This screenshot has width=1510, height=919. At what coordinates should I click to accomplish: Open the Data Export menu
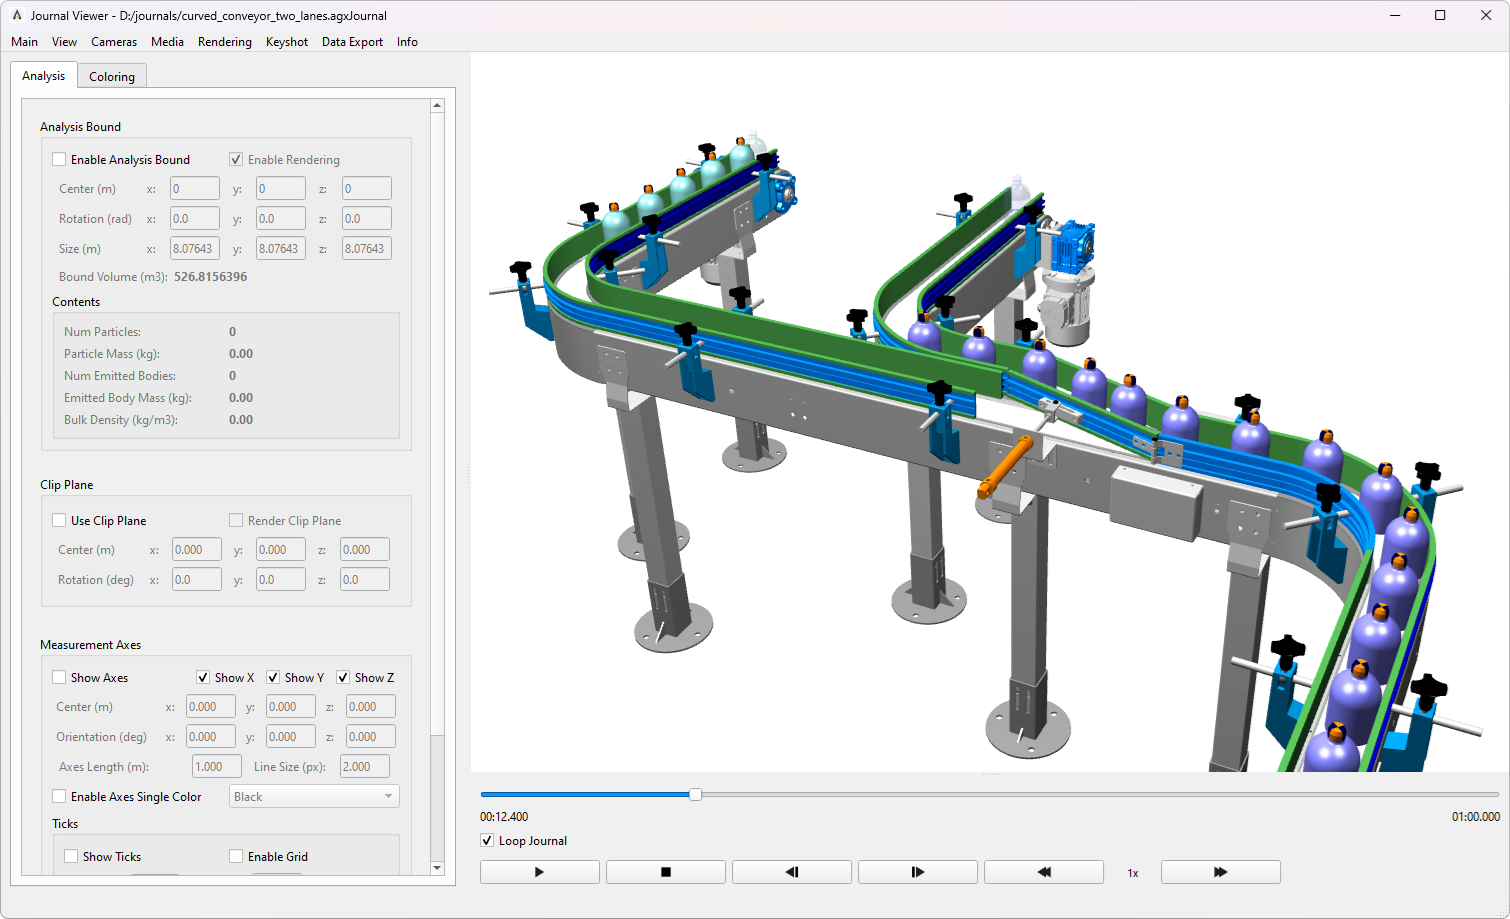point(352,42)
